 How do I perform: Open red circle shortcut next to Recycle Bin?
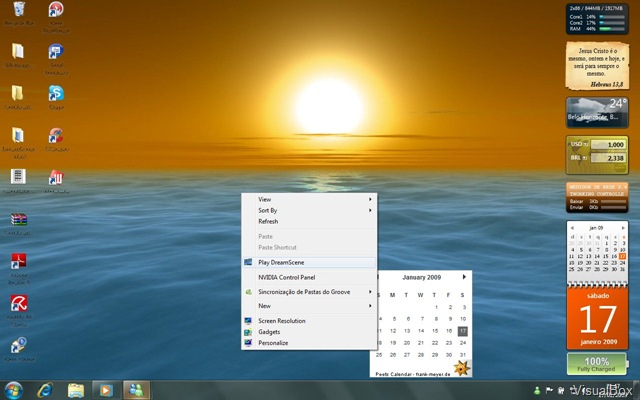[x=56, y=9]
